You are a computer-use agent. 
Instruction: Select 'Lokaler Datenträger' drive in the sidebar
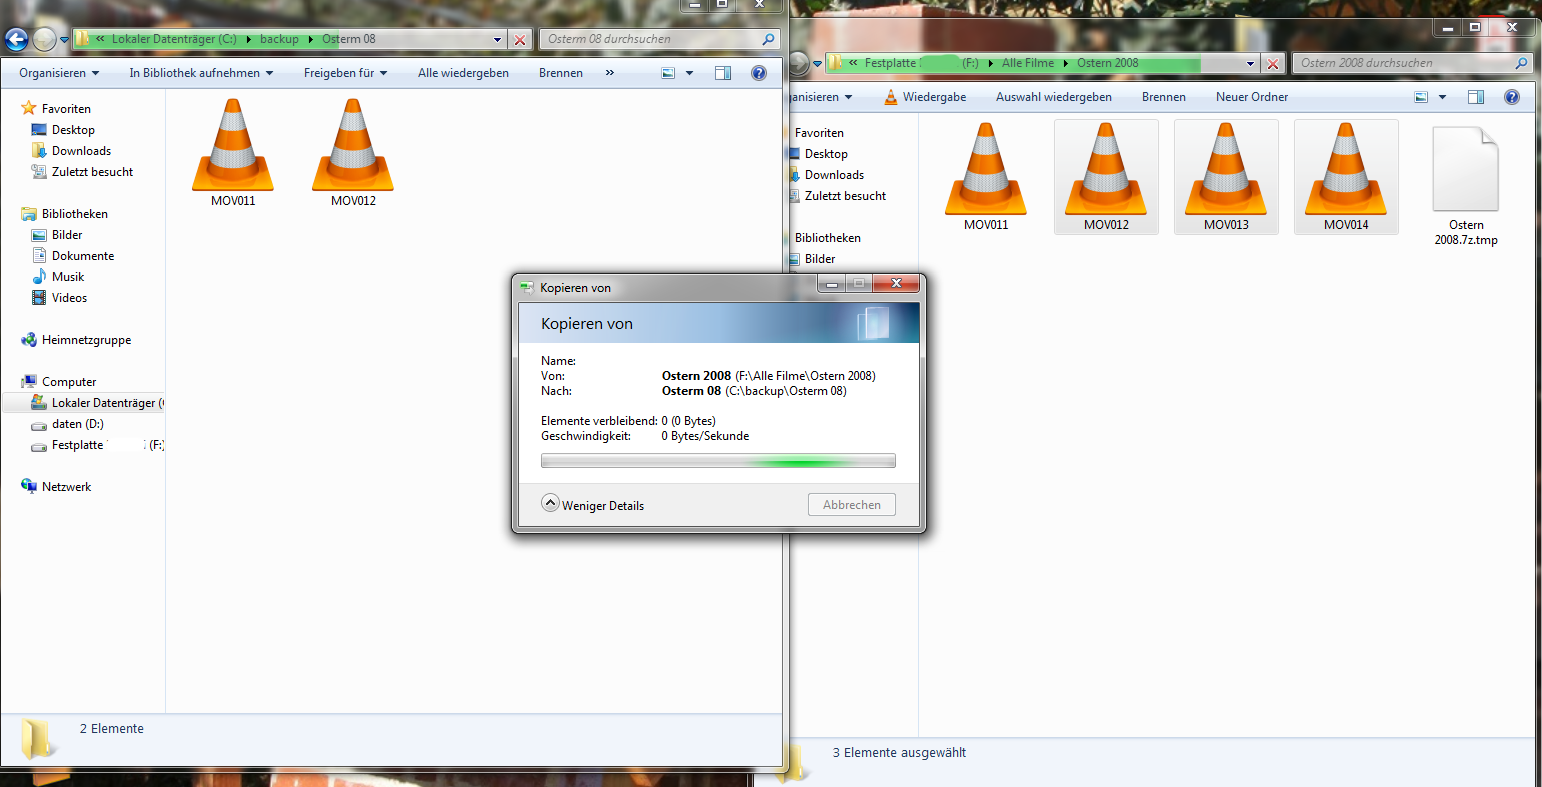84,403
